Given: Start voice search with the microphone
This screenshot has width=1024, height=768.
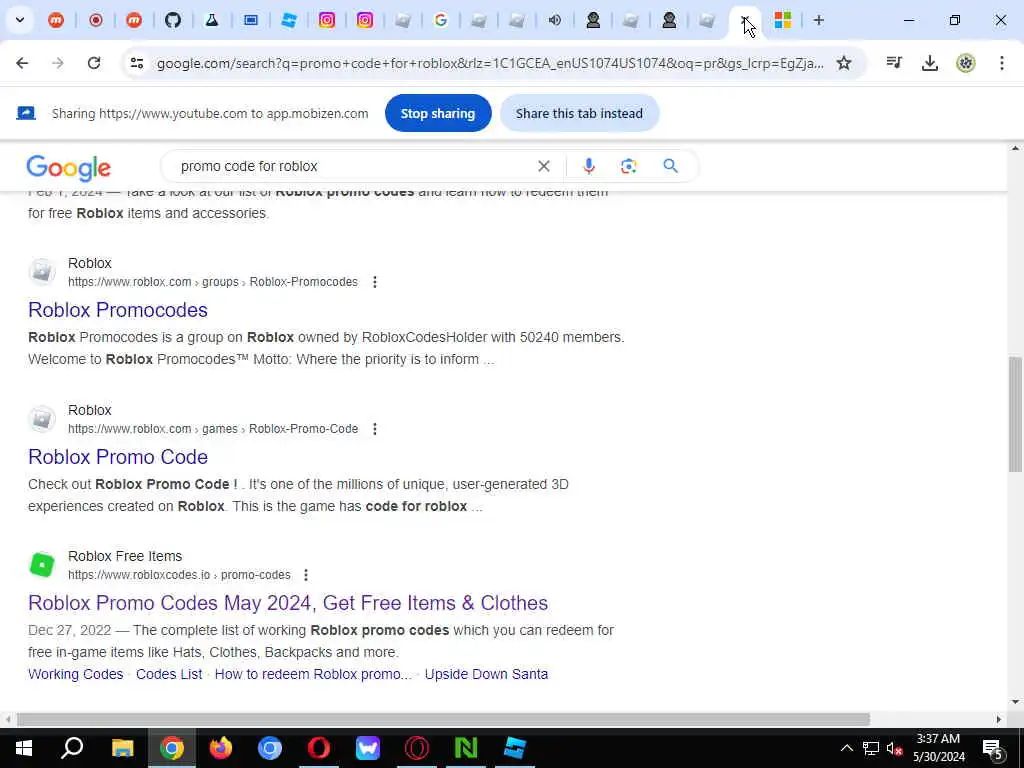Looking at the screenshot, I should tap(588, 166).
